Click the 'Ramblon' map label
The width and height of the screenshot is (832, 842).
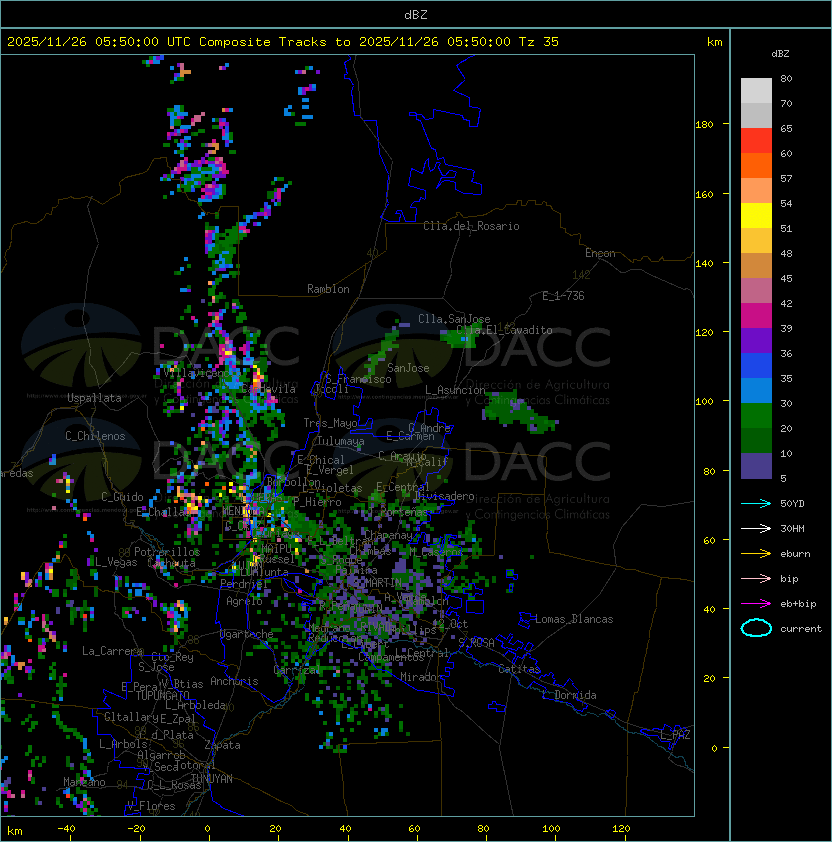[328, 289]
